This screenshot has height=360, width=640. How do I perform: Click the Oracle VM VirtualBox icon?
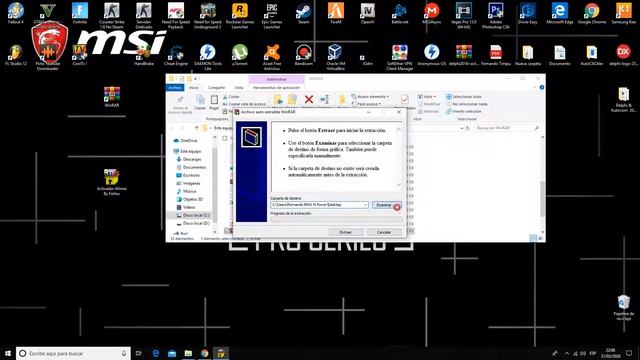coord(336,57)
